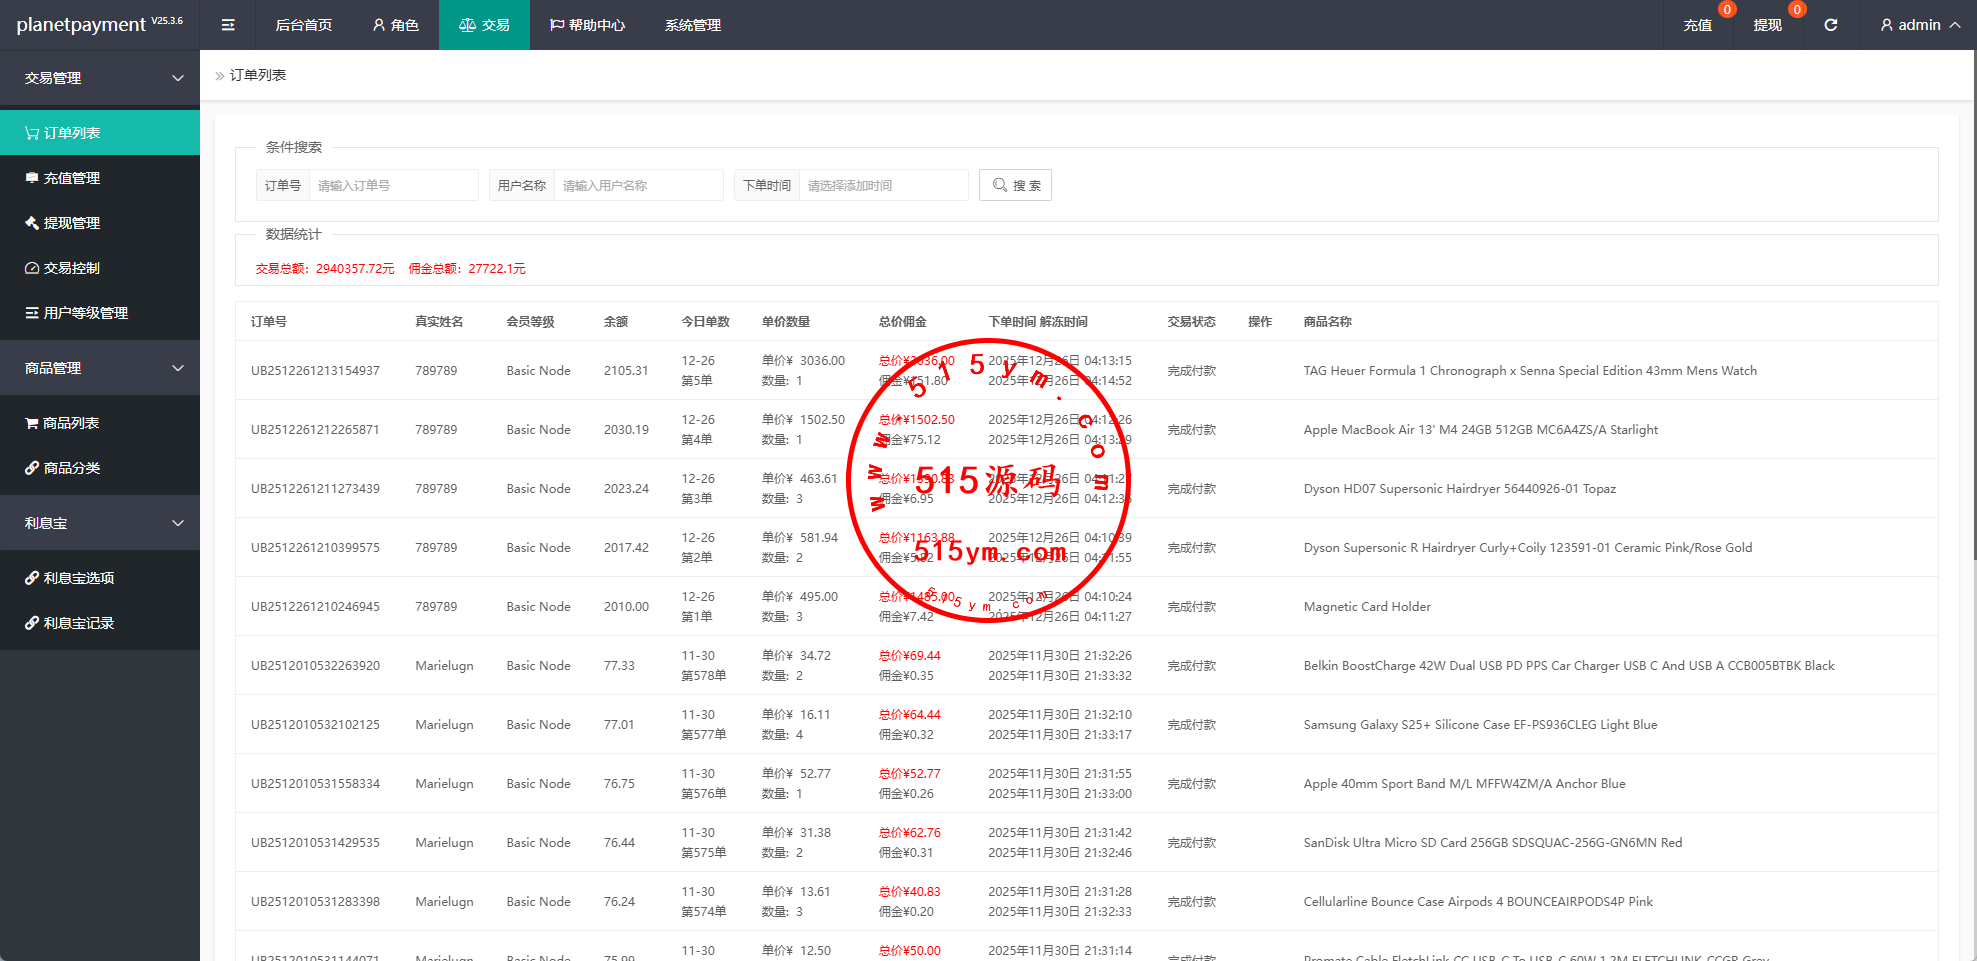The width and height of the screenshot is (1977, 961).
Task: Click the refresh icon in top bar
Action: click(1830, 25)
